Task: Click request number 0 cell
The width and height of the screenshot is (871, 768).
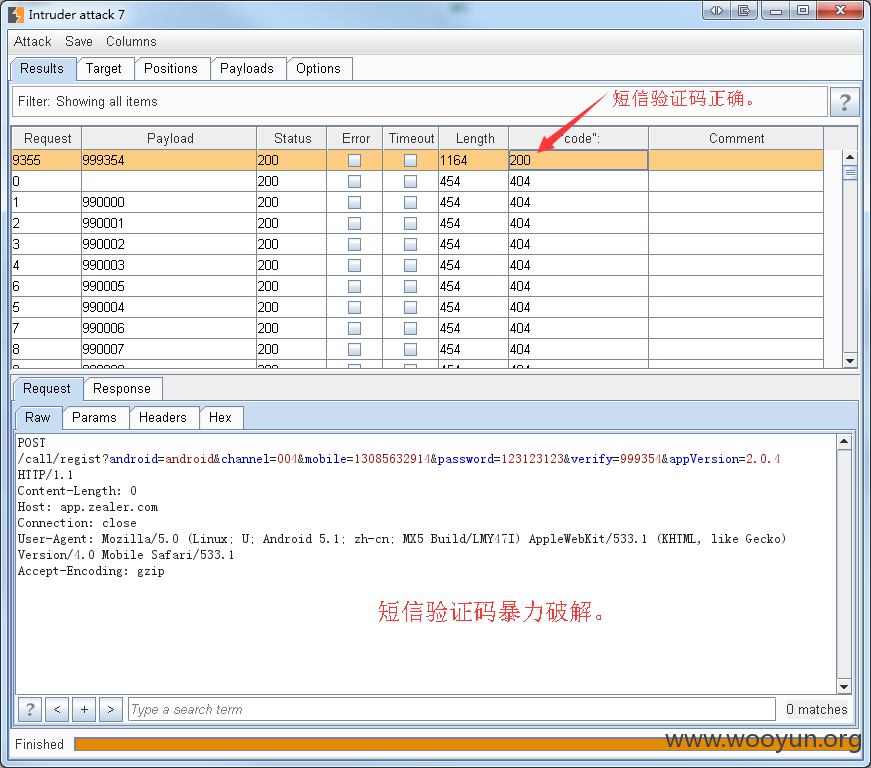Action: coord(47,182)
